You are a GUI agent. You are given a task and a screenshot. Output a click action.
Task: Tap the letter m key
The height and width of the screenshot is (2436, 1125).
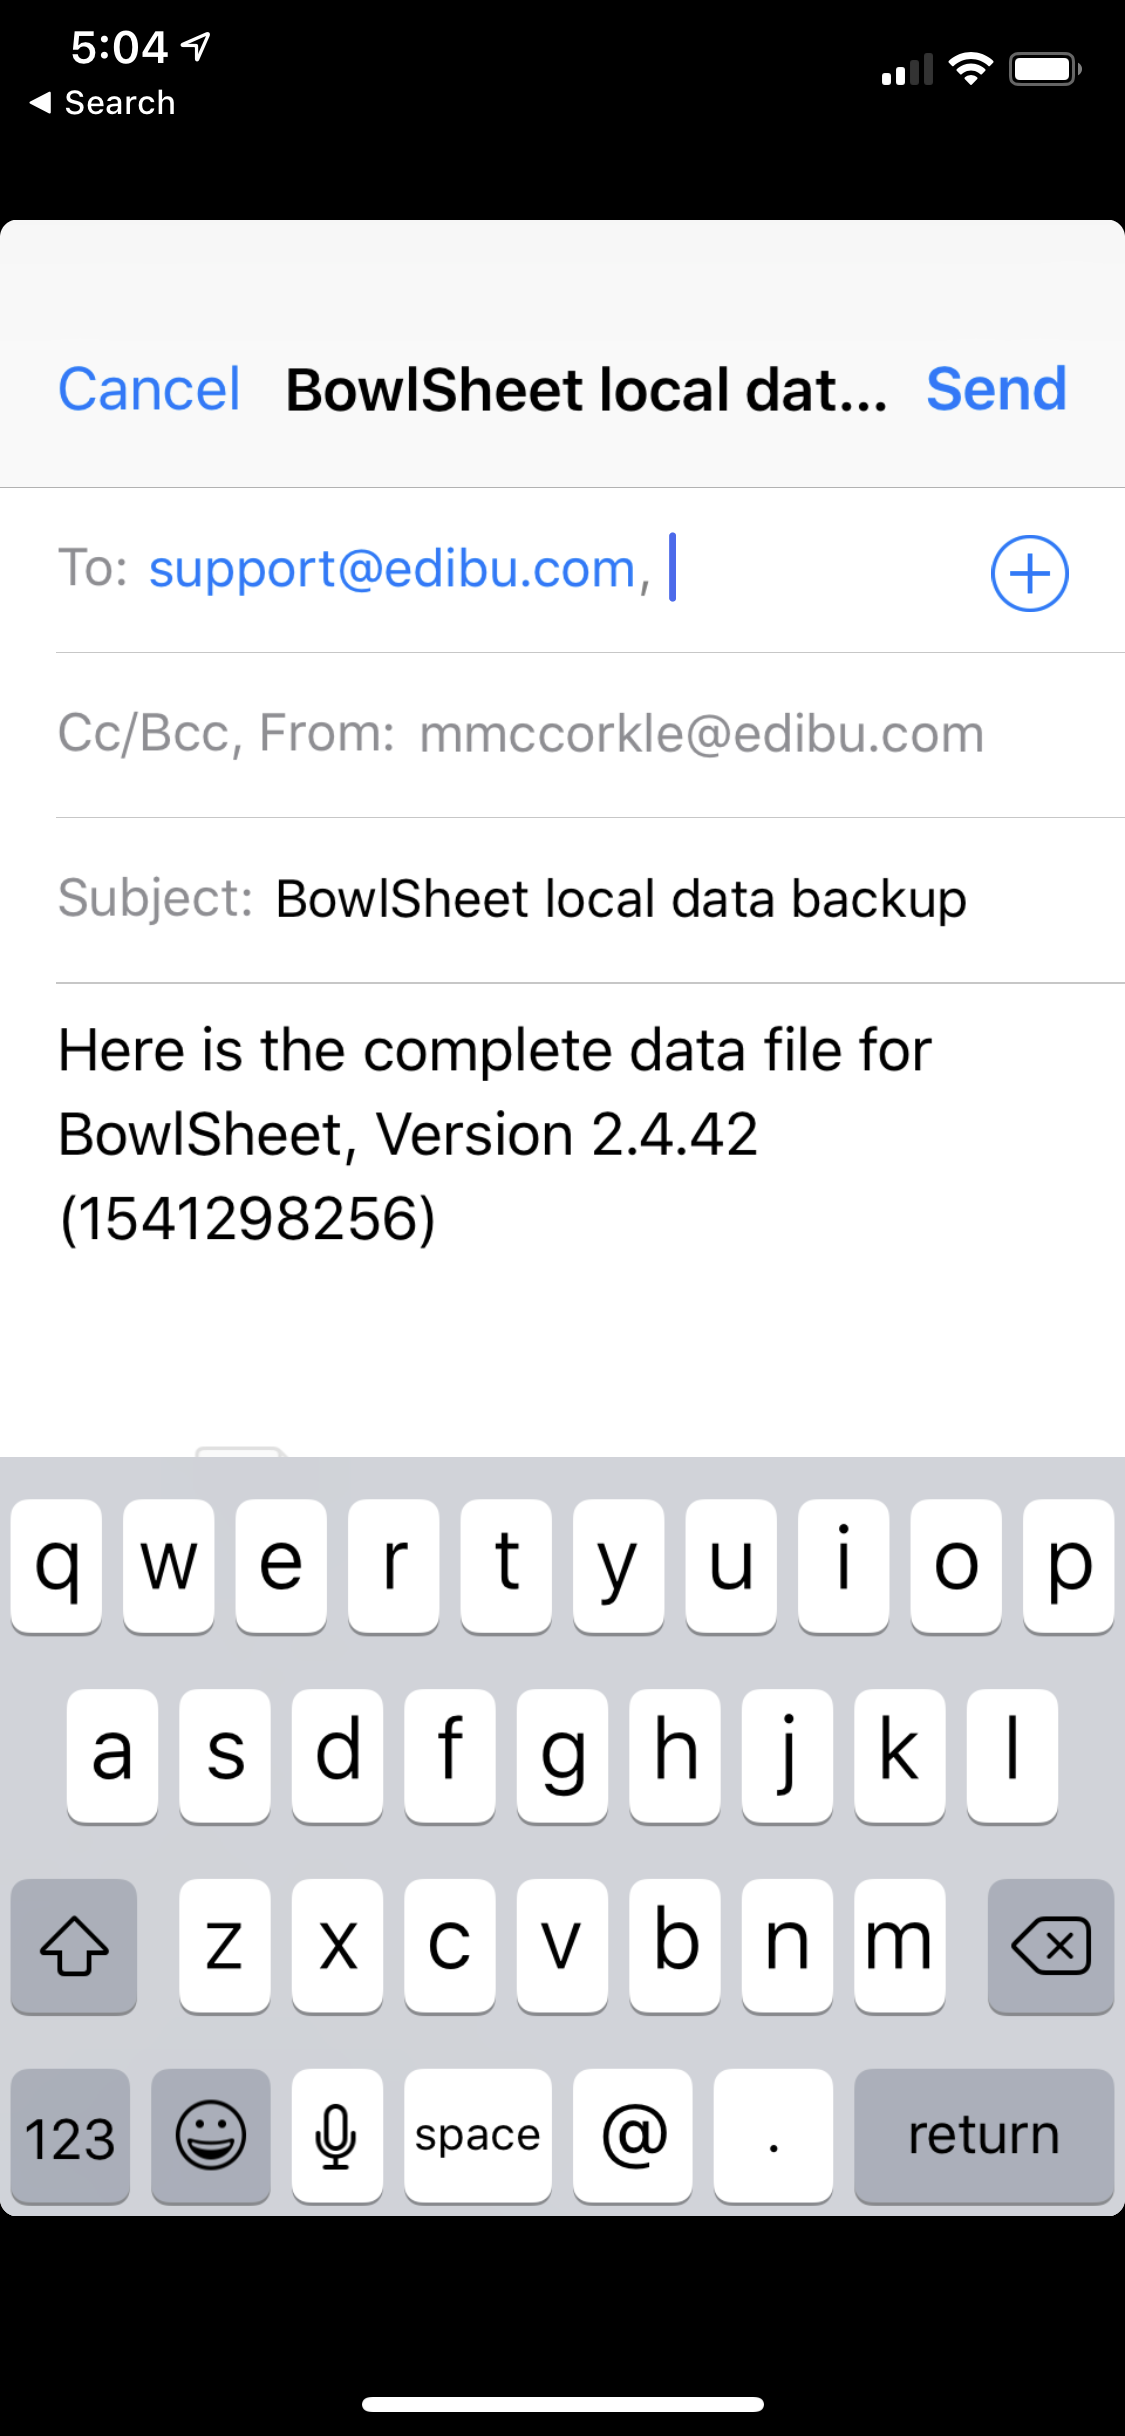[x=900, y=1945]
